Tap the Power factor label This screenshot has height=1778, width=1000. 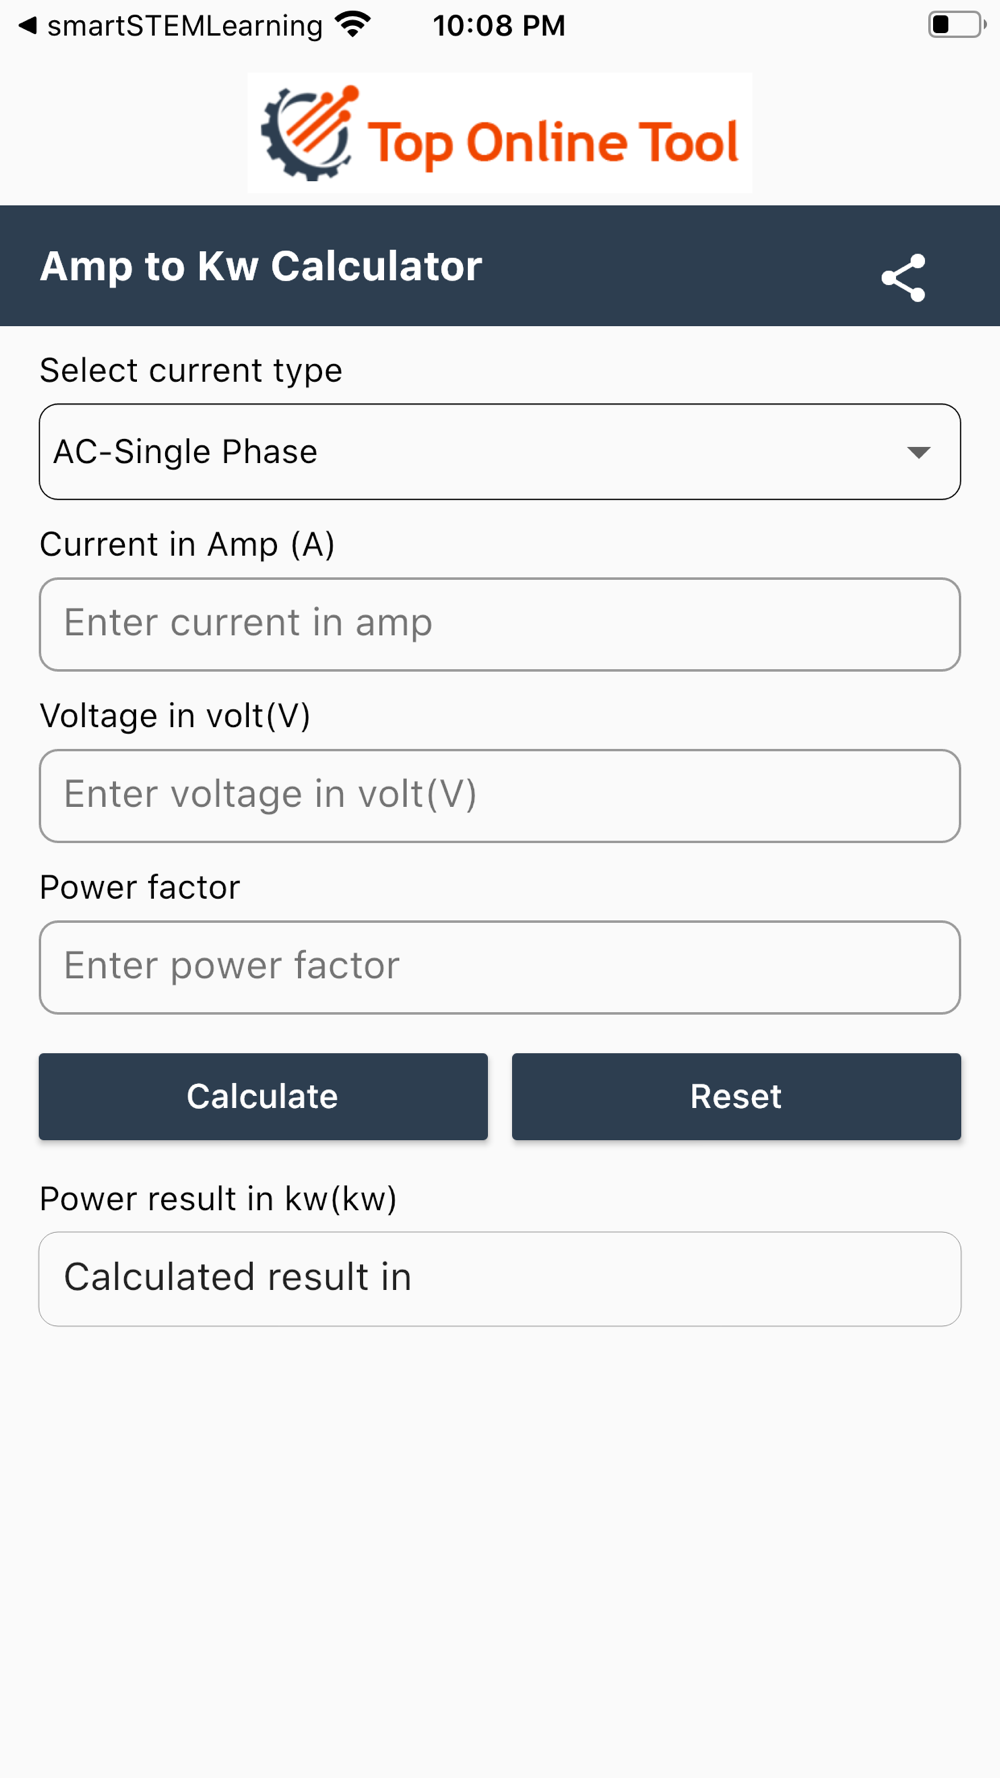coord(140,887)
